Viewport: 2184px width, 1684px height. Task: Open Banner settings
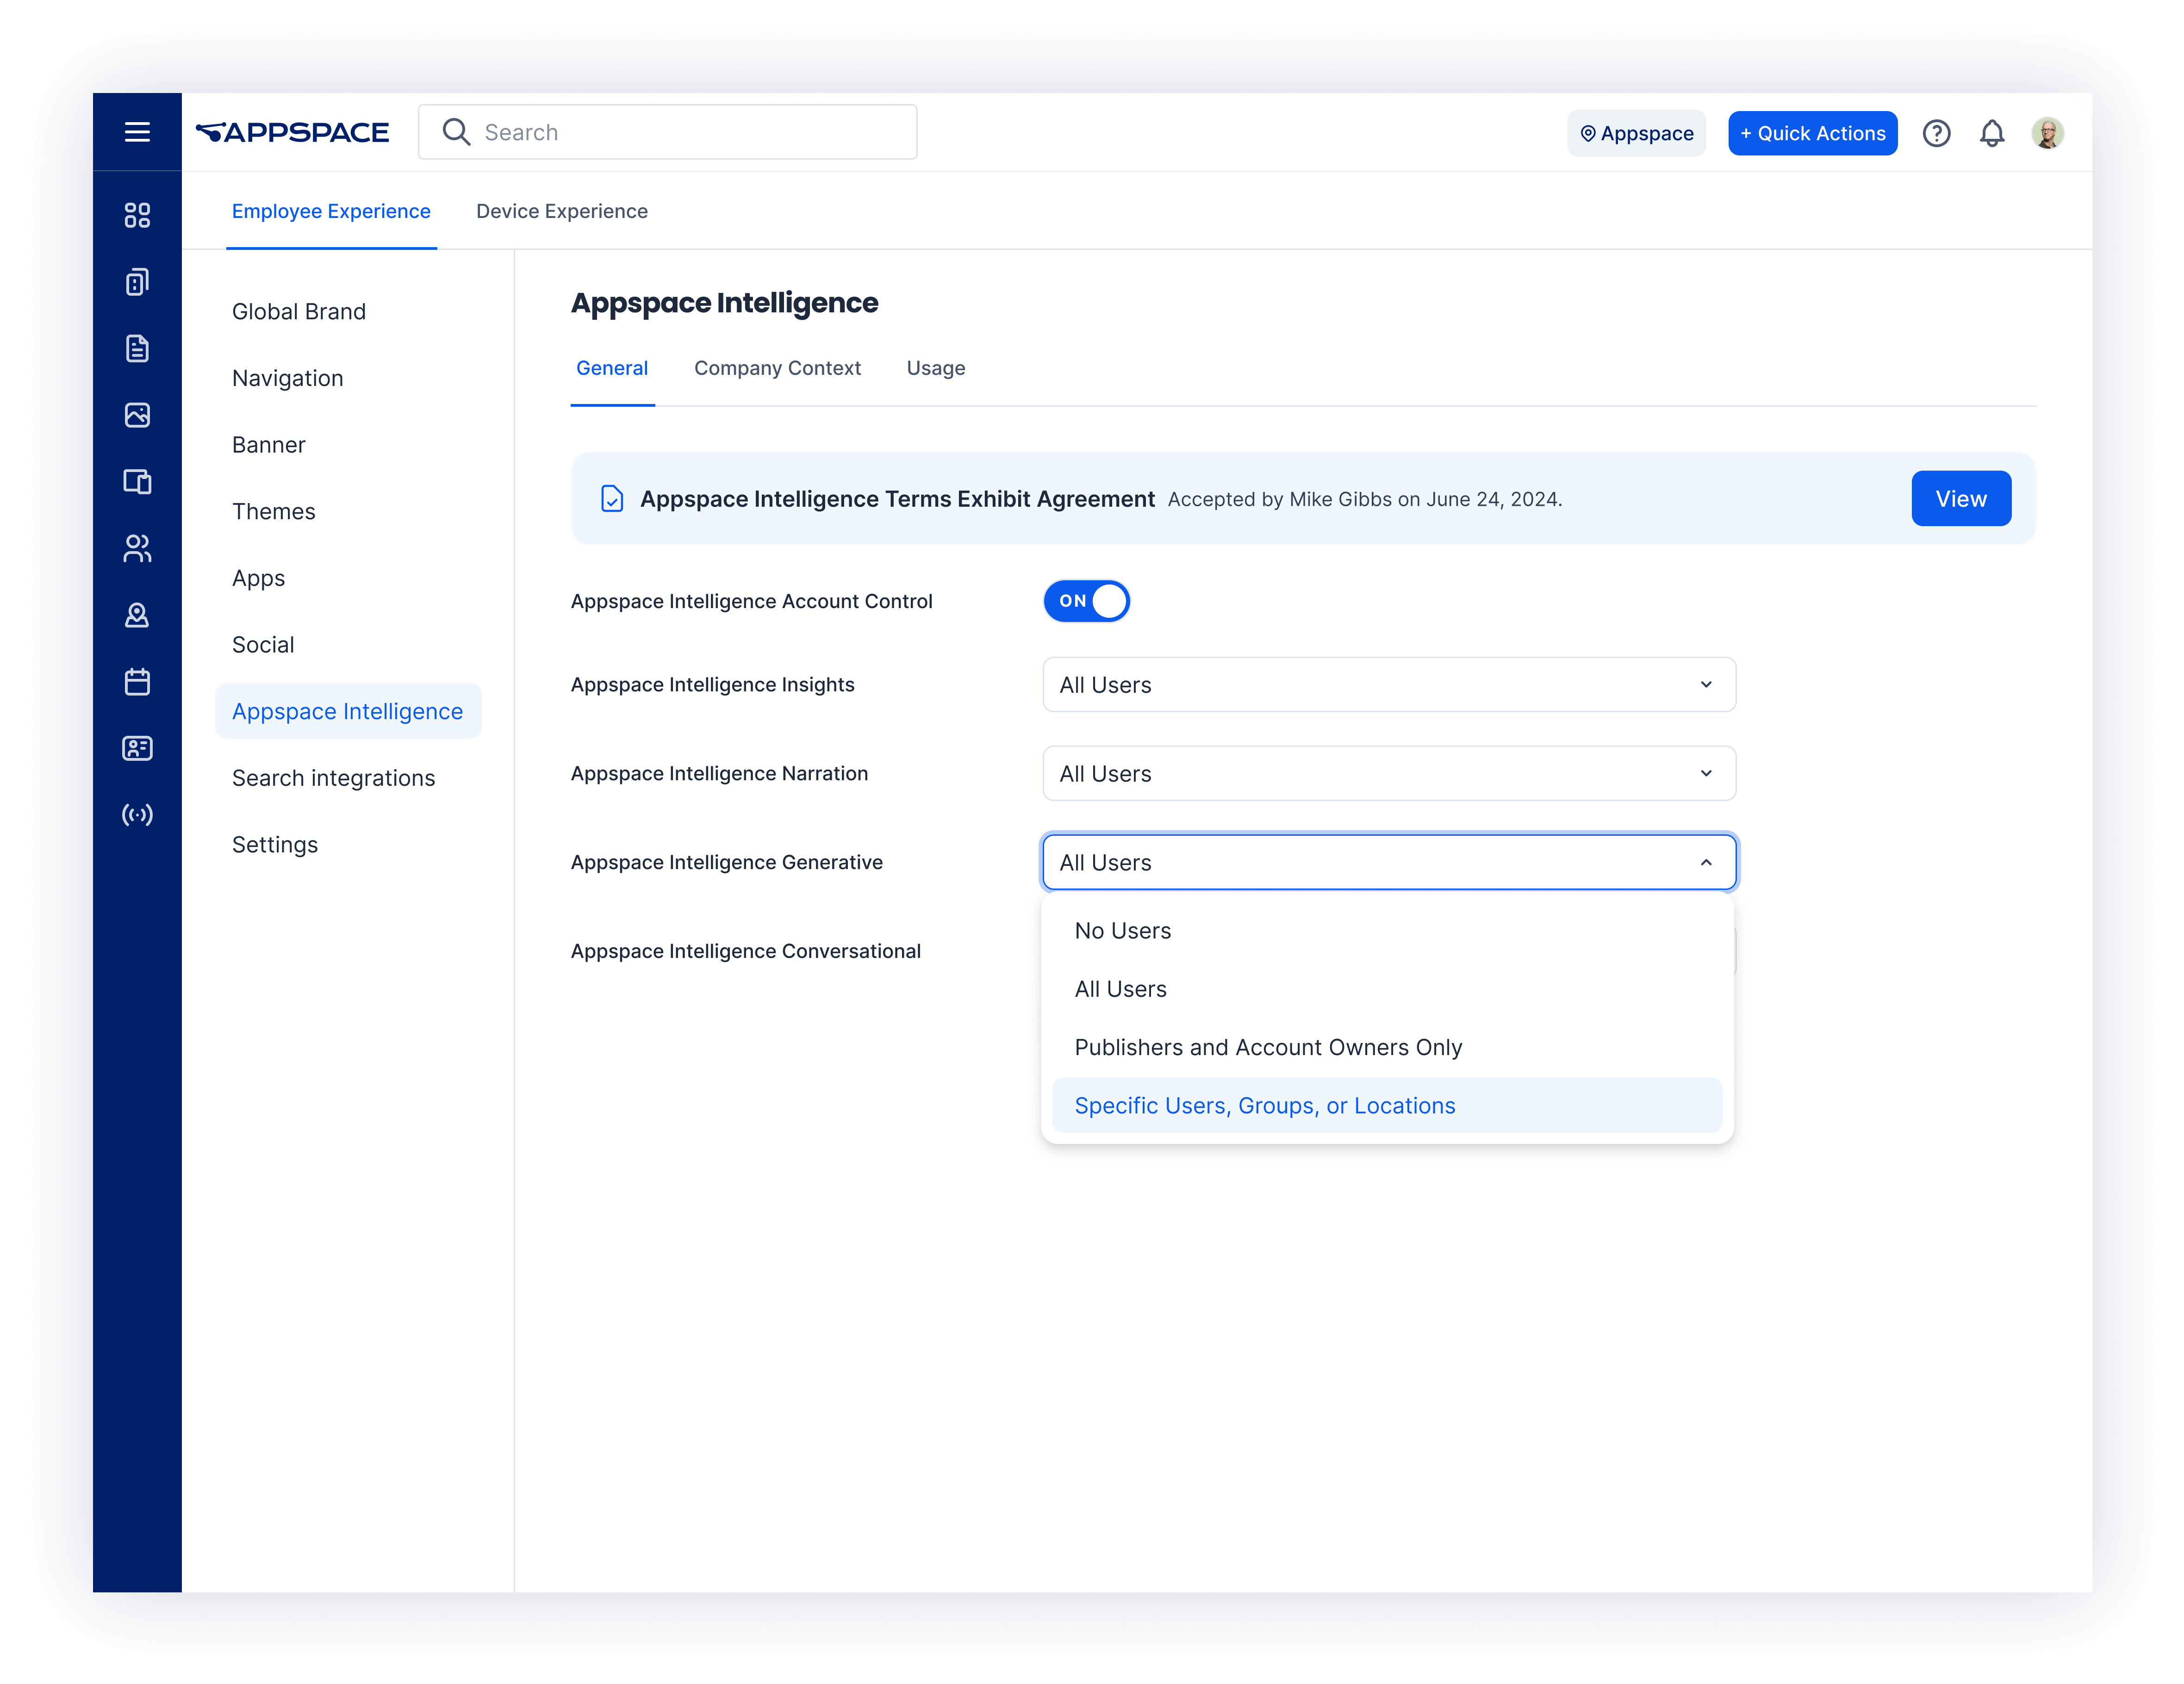269,445
